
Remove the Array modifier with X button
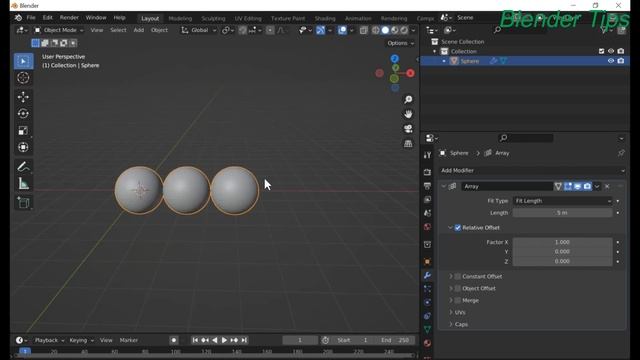tap(607, 186)
